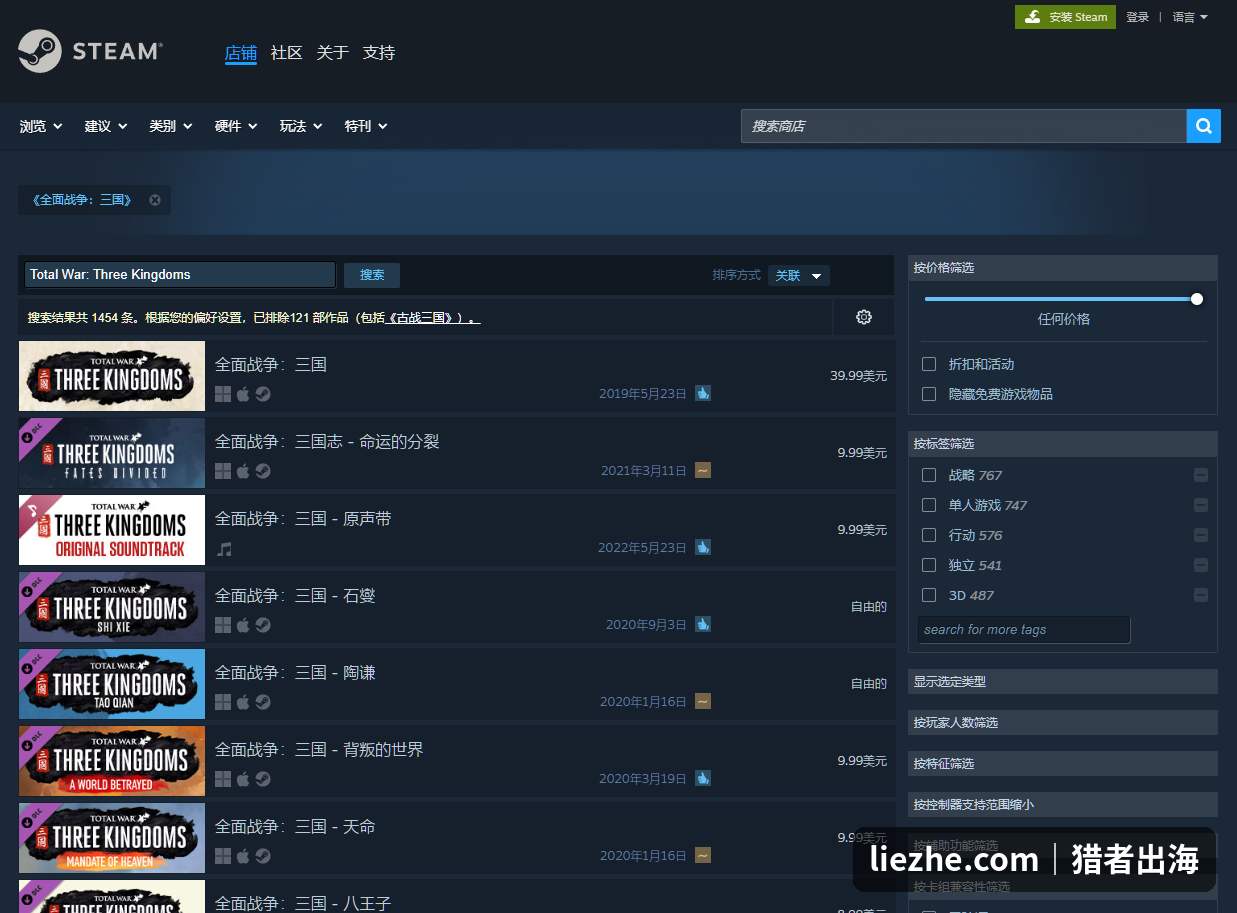This screenshot has width=1237, height=913.
Task: Click the Steam logo
Action: click(90, 51)
